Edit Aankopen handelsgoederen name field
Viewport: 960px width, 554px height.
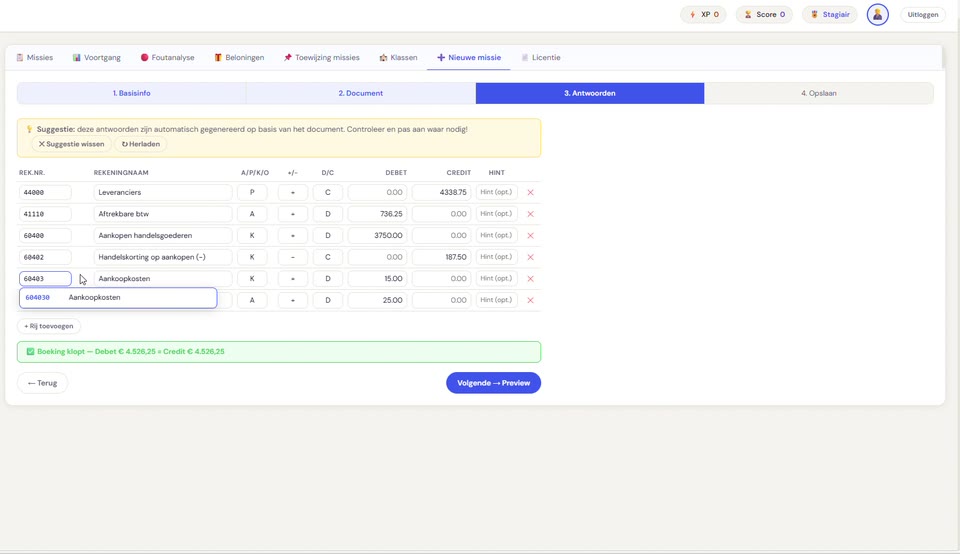163,236
